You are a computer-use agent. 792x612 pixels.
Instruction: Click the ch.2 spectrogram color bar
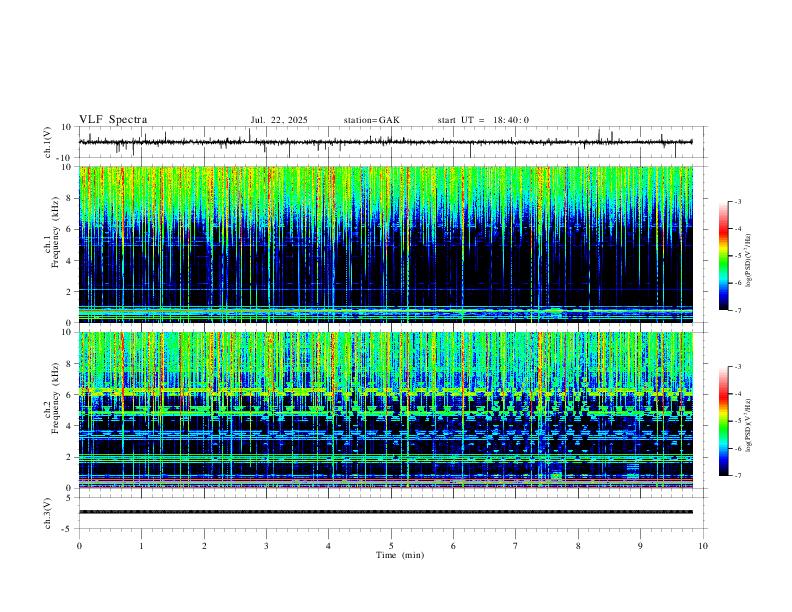coord(724,421)
